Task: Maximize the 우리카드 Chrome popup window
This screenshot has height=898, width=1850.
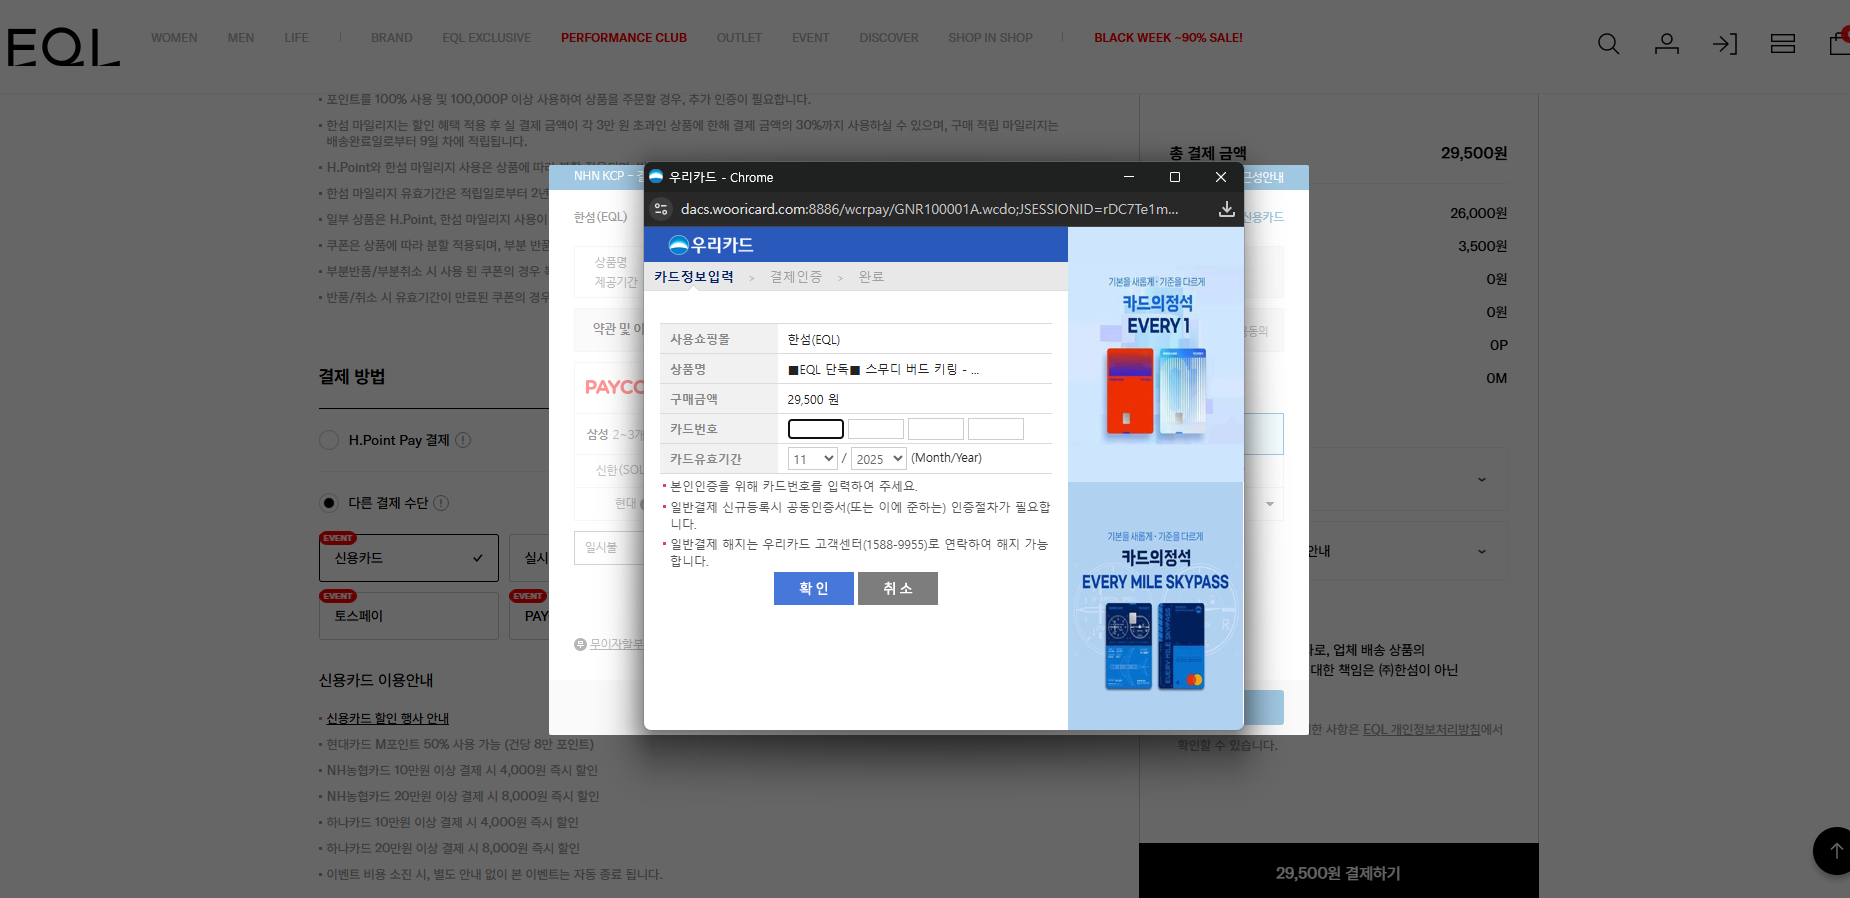Action: (1175, 177)
